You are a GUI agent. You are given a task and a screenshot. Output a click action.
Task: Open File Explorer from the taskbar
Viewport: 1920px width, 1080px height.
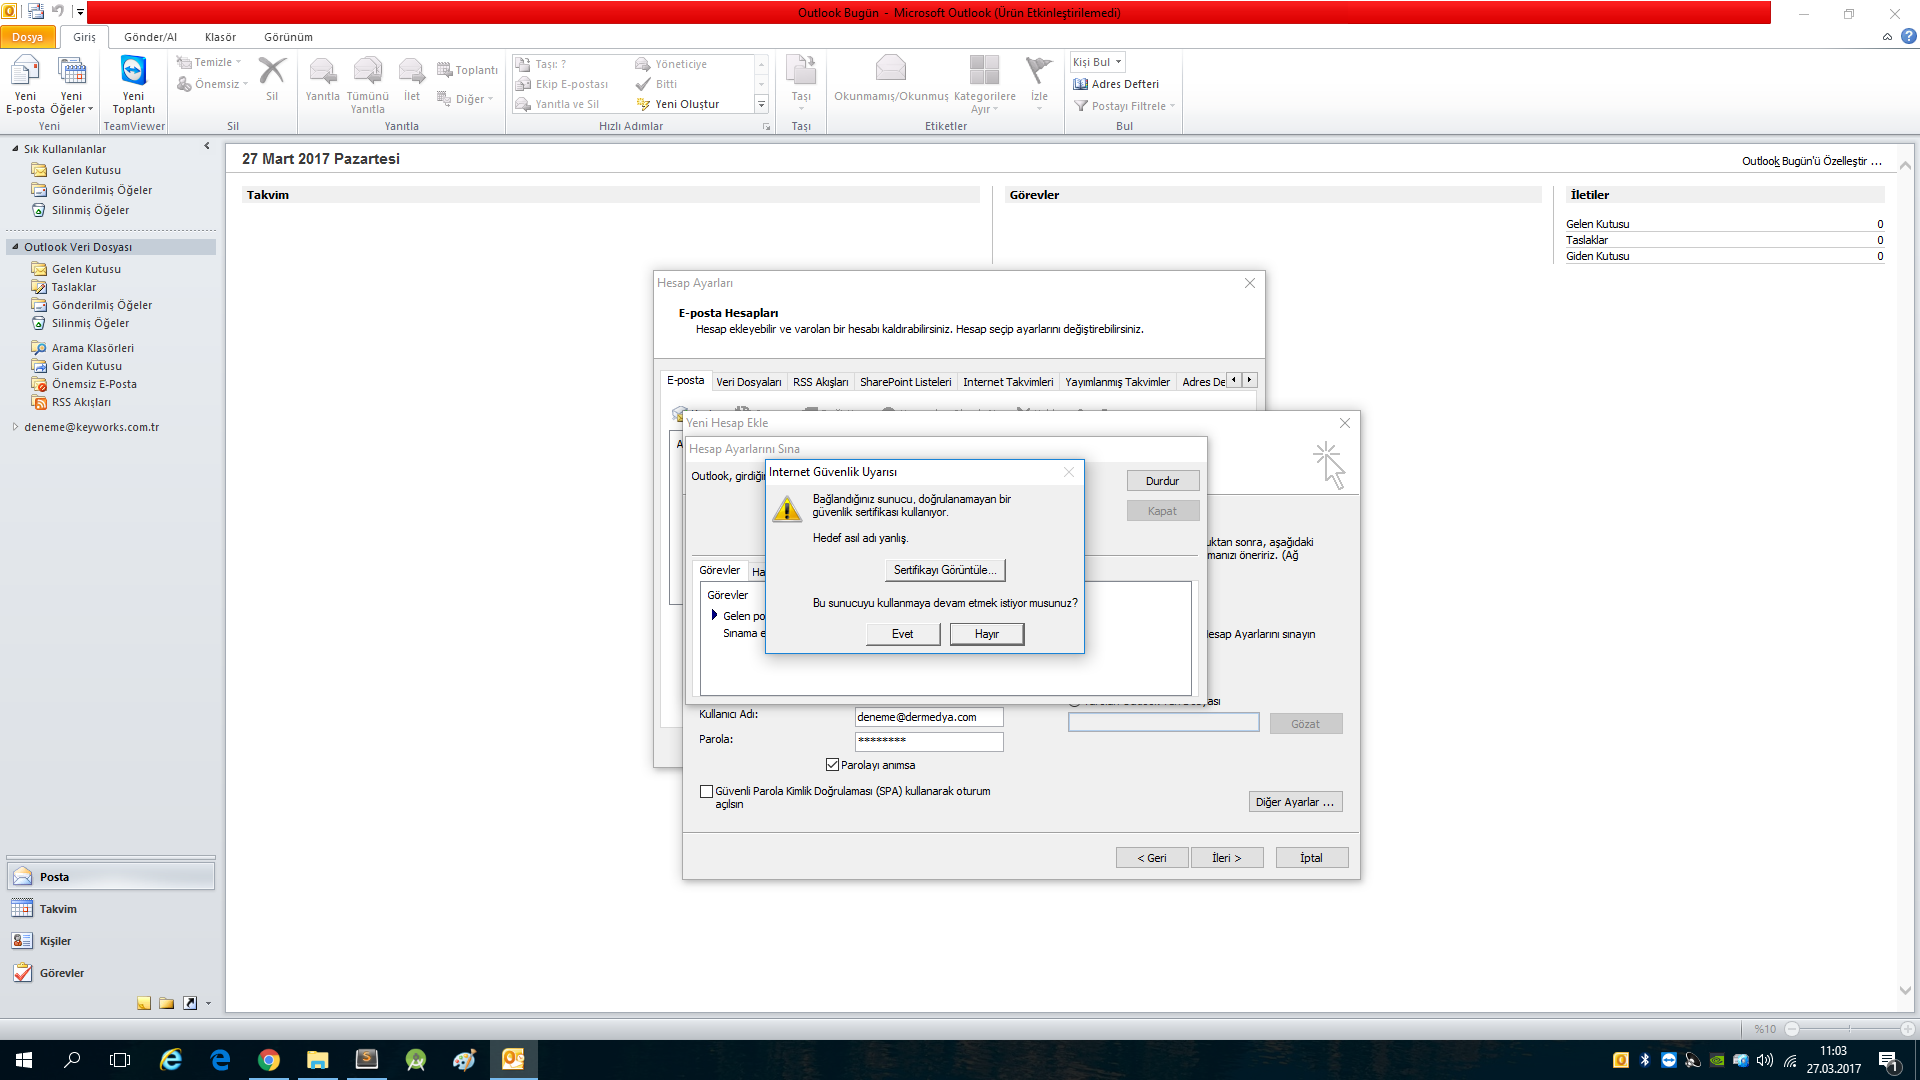tap(317, 1060)
